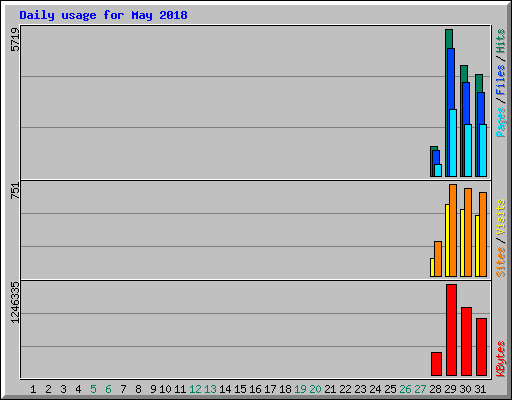Viewport: 512px width, 400px height.
Task: Click the 5719 axis maximum label
Action: click(x=15, y=40)
